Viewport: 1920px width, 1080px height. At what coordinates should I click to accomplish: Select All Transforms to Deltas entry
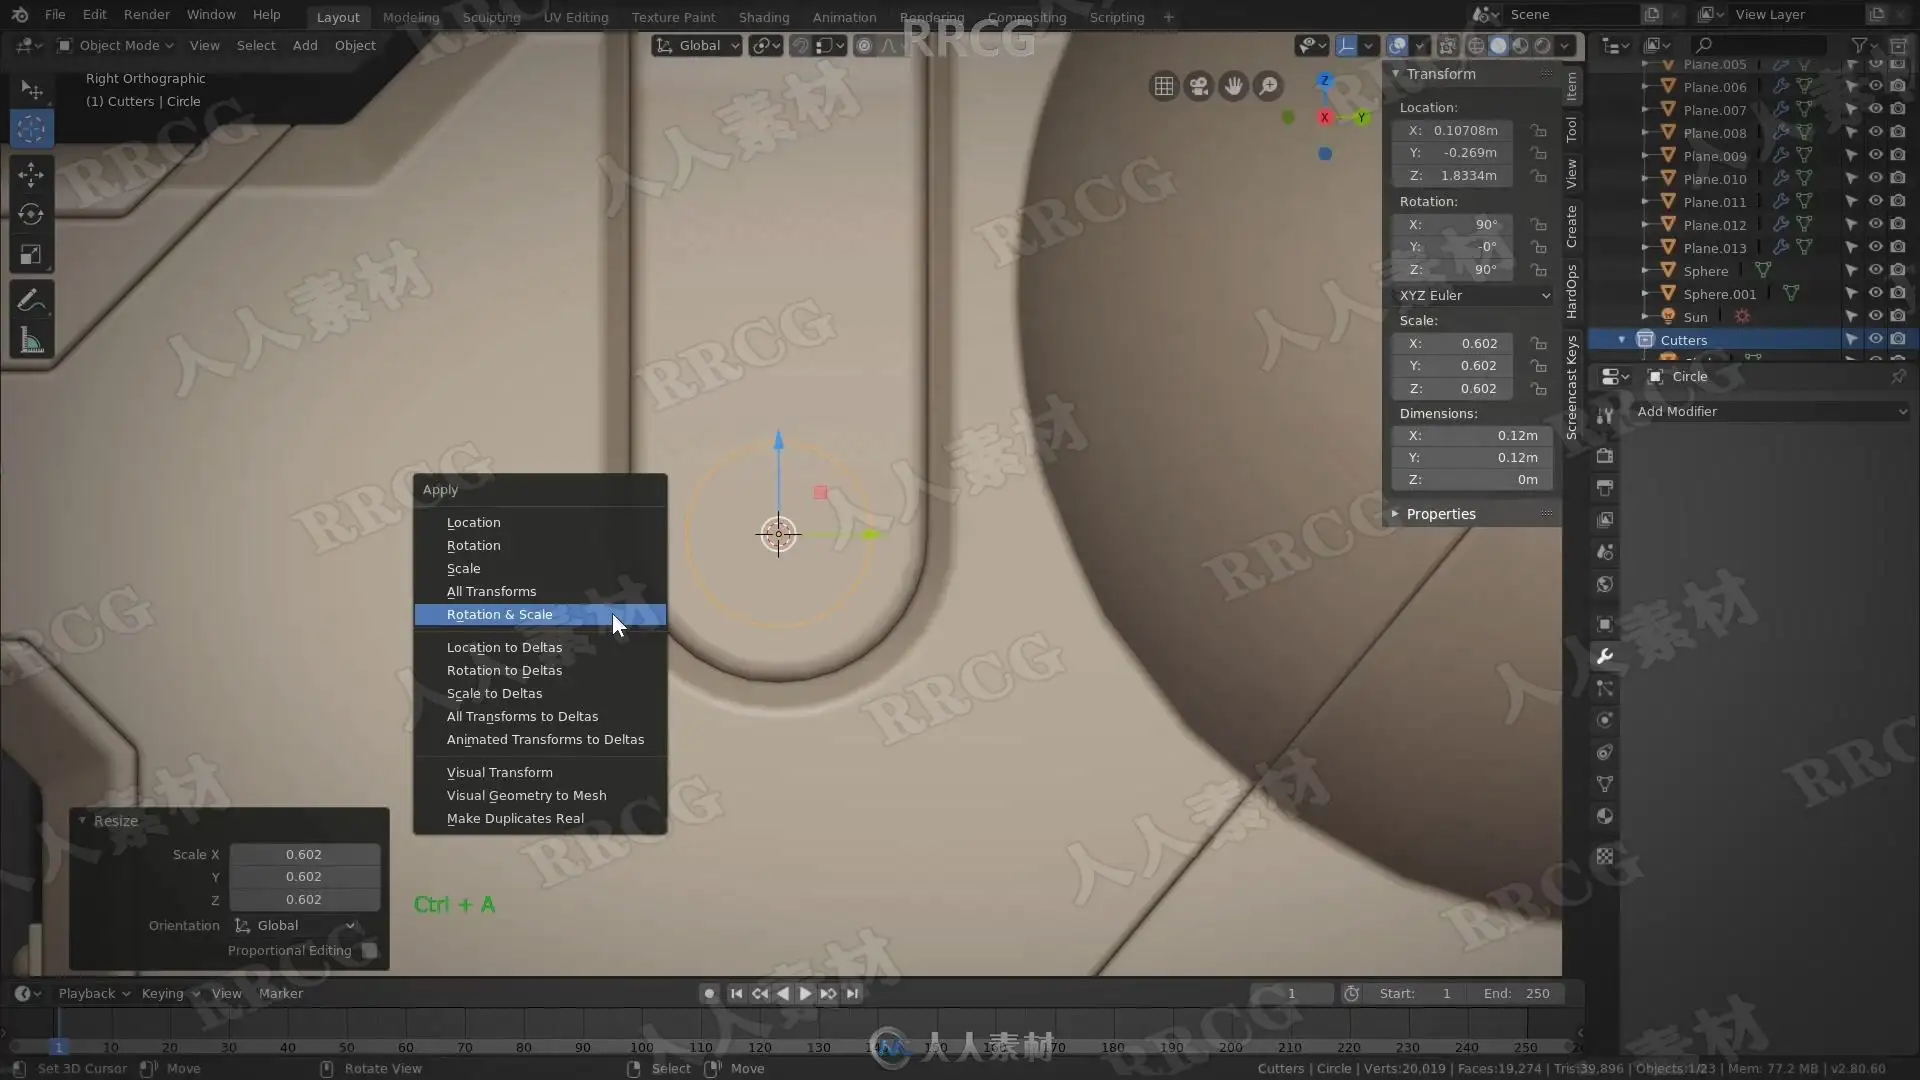coord(522,716)
